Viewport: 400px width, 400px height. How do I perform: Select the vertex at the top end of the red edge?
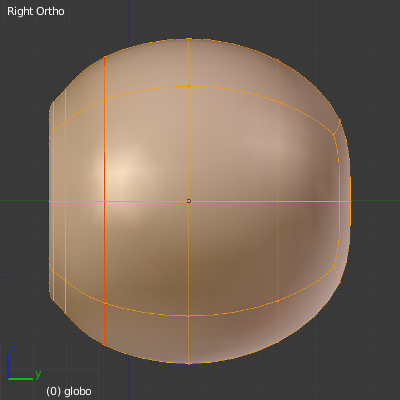104,57
